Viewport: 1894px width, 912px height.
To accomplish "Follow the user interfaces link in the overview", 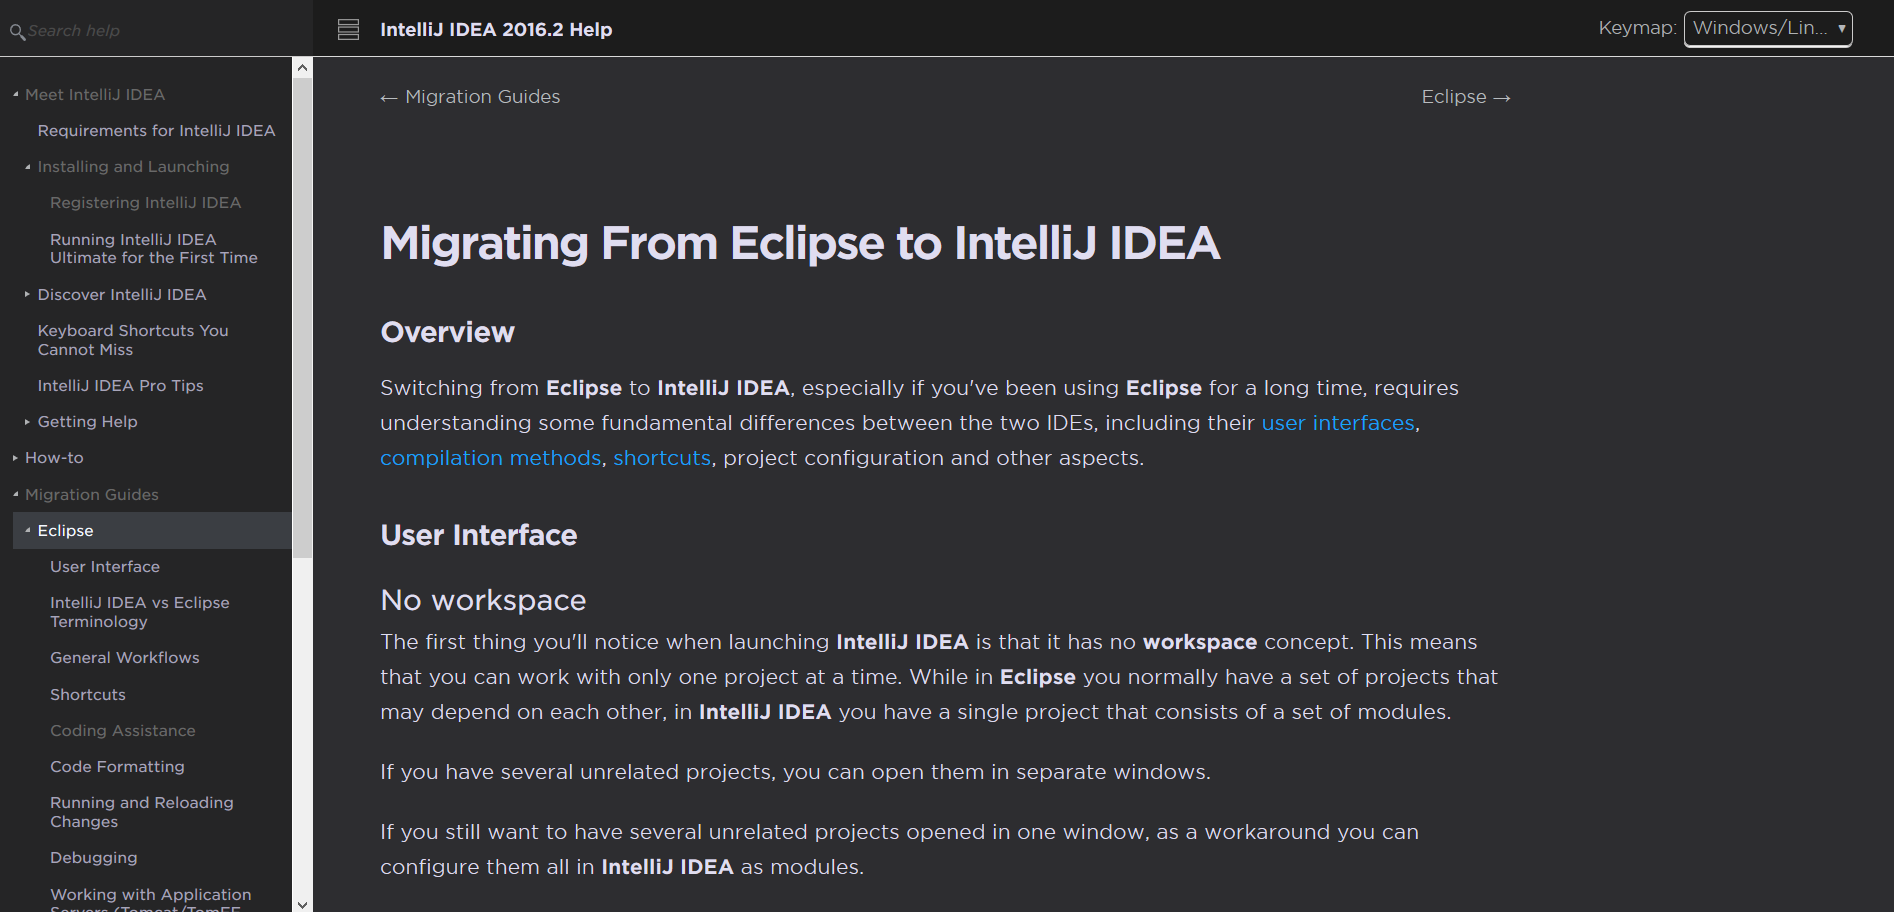I will [1337, 422].
